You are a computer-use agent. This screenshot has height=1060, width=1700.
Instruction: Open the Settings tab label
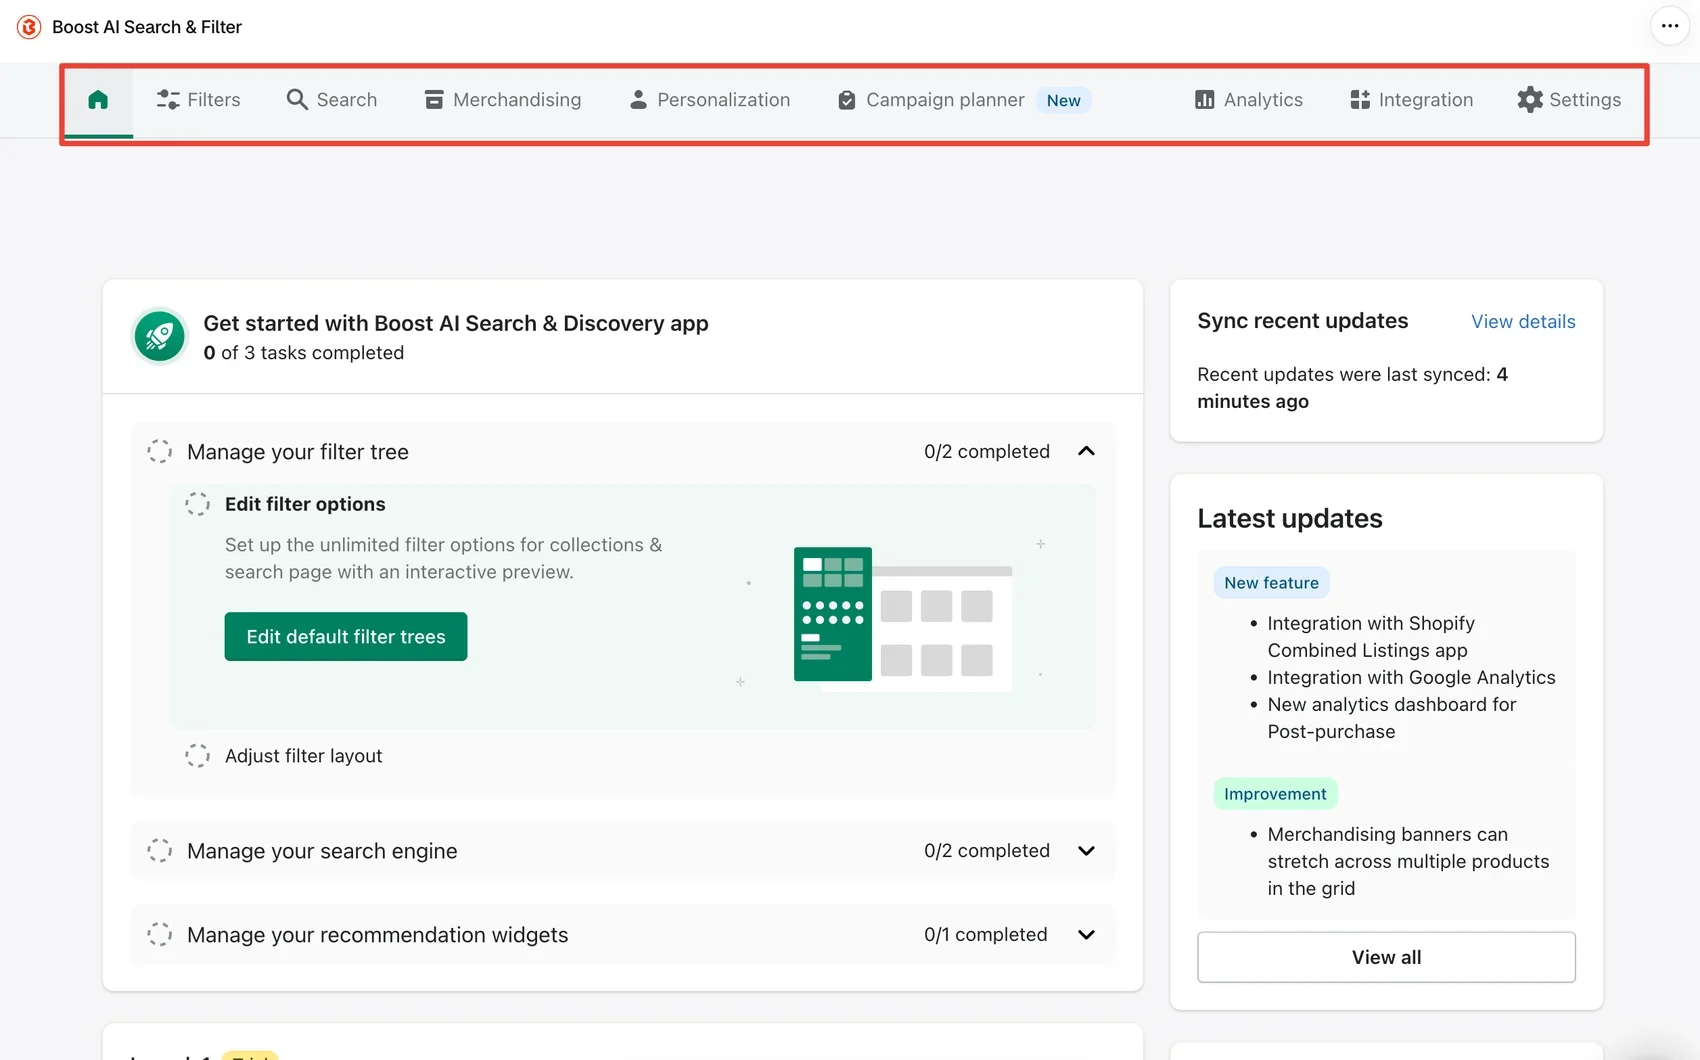(x=1585, y=100)
